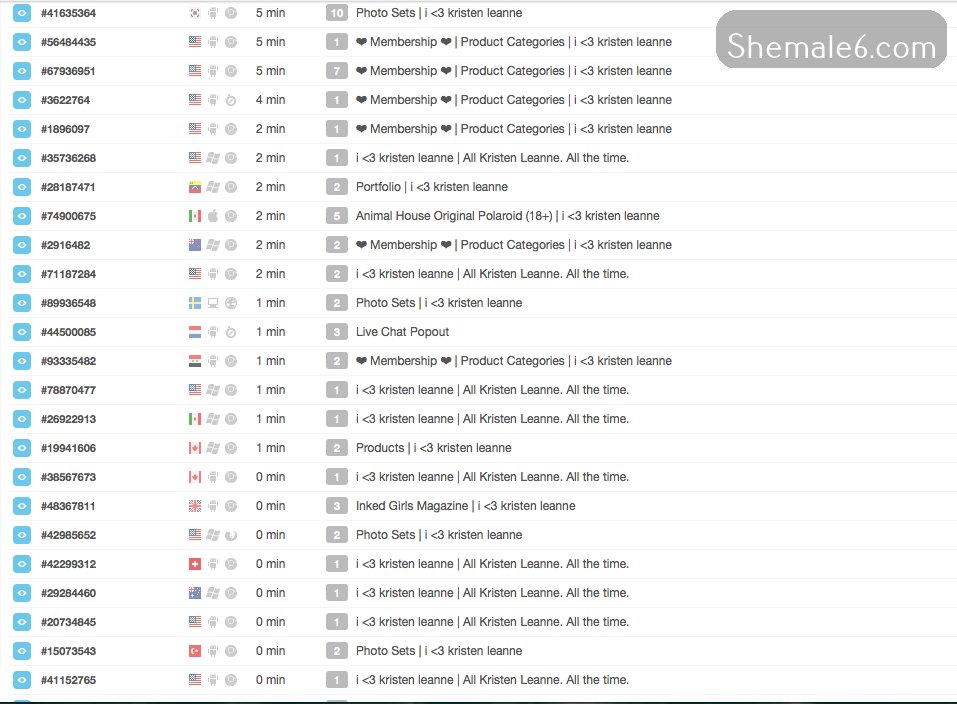Click the Windows OS icon in row #35736268
Screen dimensions: 957x704
[x=213, y=158]
